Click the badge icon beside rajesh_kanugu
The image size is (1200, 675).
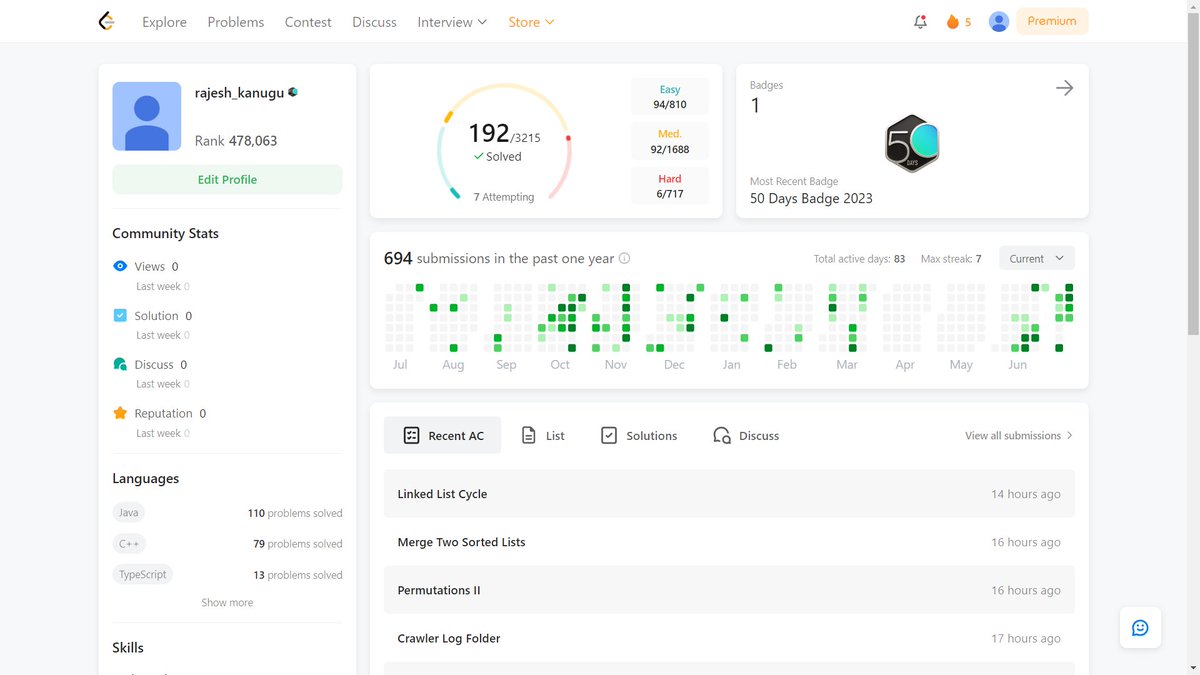pos(293,92)
